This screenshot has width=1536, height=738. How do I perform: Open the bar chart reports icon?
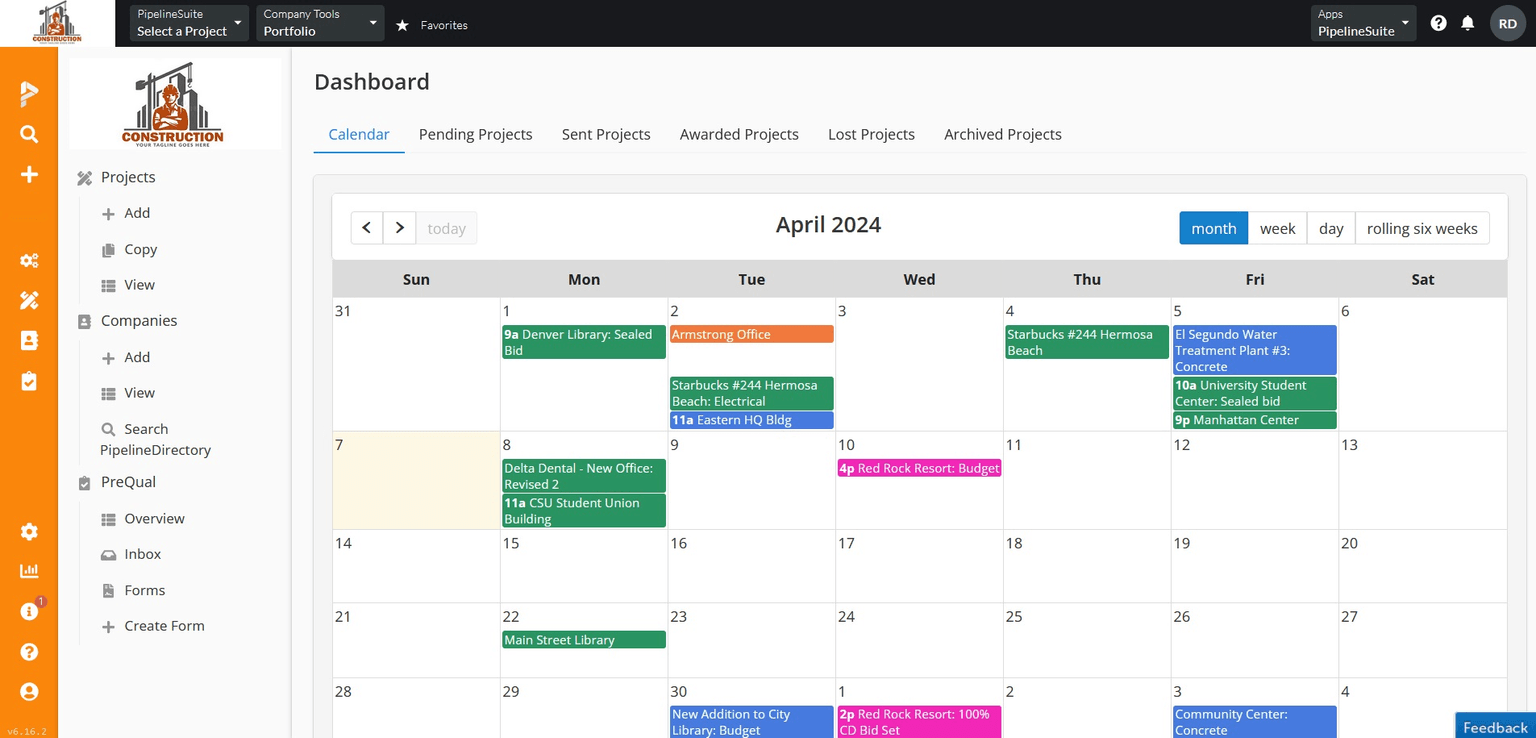coord(29,571)
